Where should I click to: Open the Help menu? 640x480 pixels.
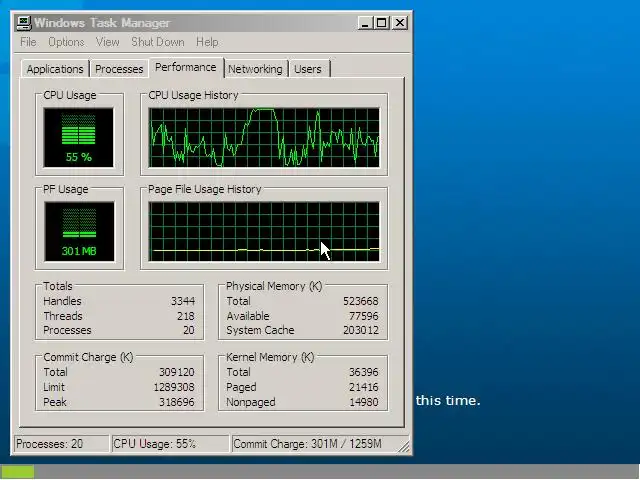pos(207,42)
